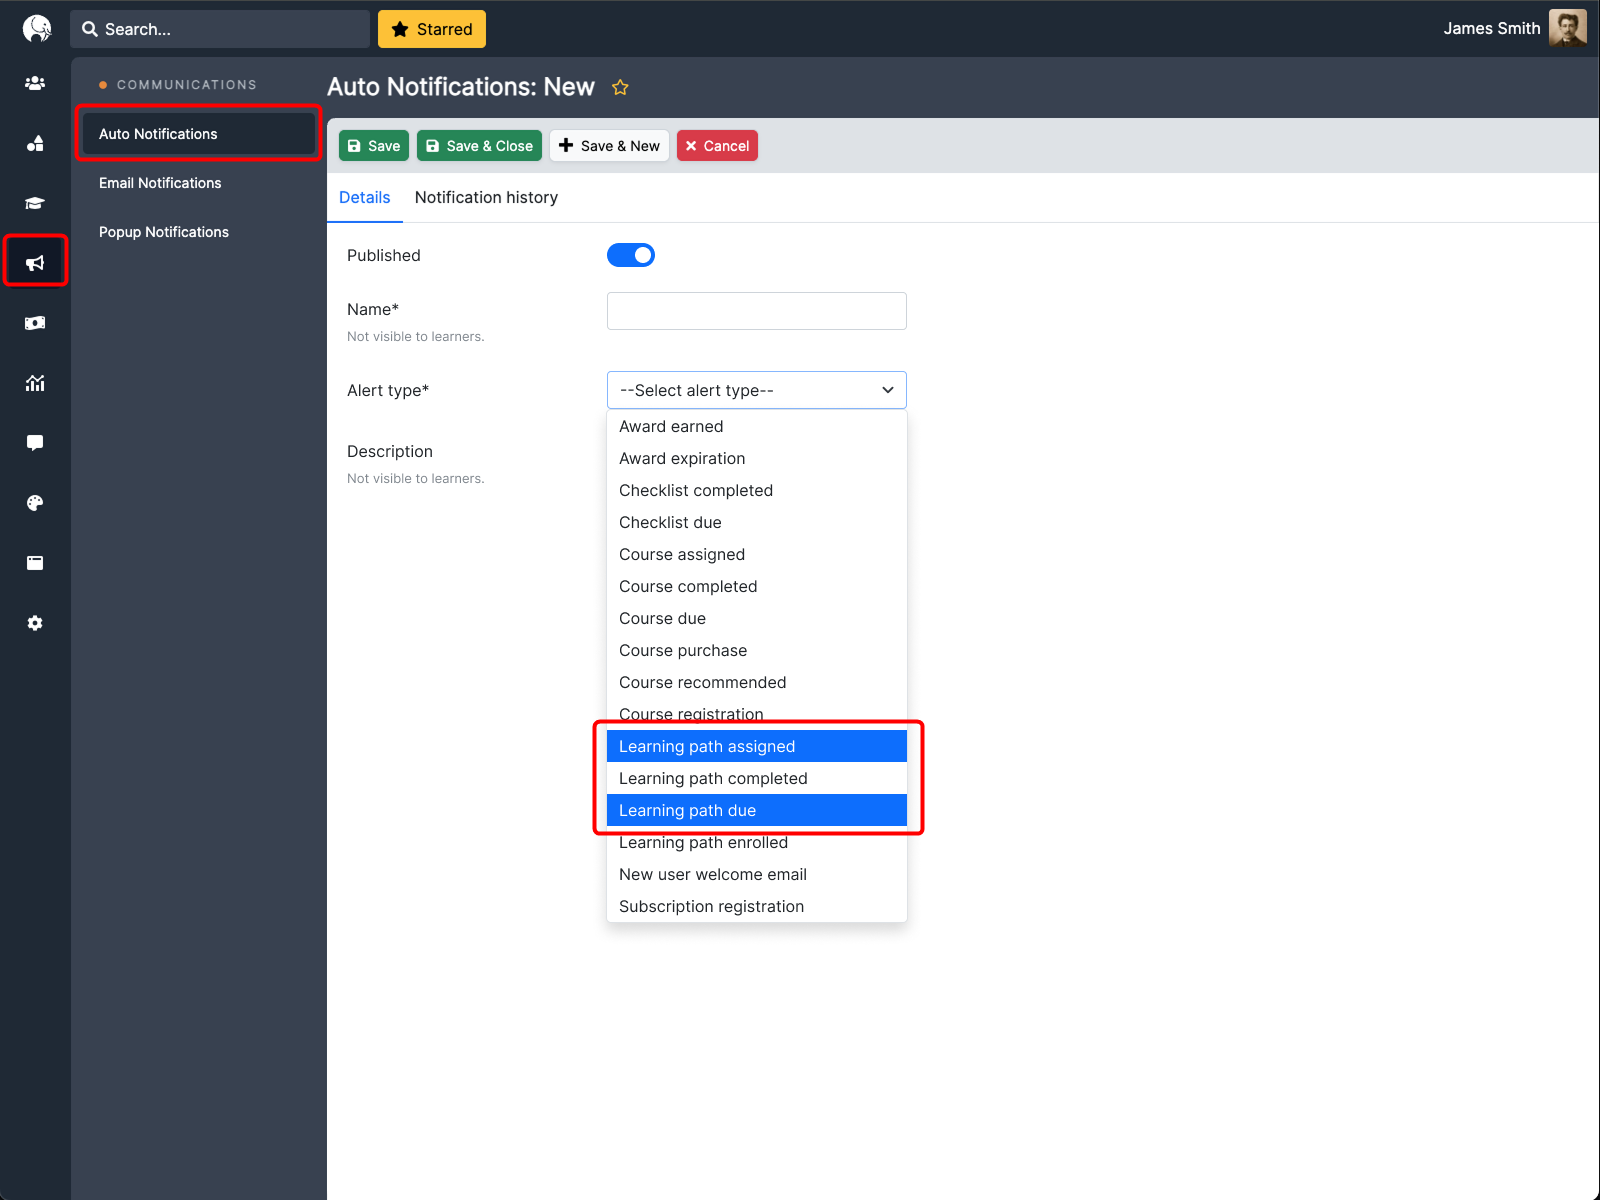This screenshot has height=1200, width=1600.
Task: Open the chart reports sidebar icon
Action: [x=35, y=383]
